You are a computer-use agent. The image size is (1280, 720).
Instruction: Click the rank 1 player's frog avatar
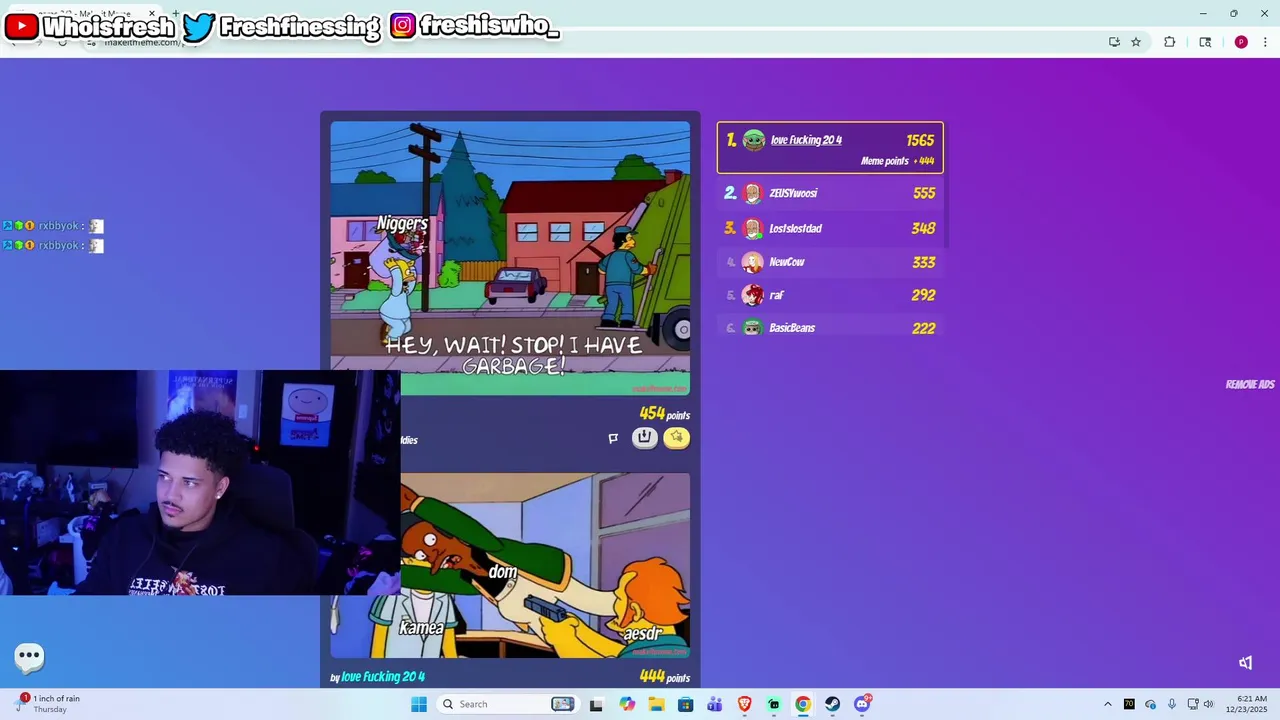pos(754,141)
